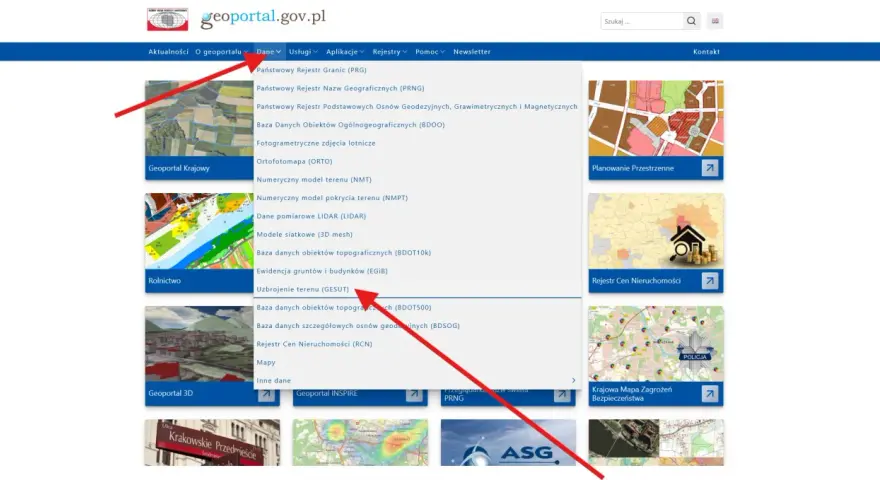Viewport: 880px width, 480px height.
Task: Select Rejestr Cen Nieruchomości (RCN) entry
Action: coord(314,344)
